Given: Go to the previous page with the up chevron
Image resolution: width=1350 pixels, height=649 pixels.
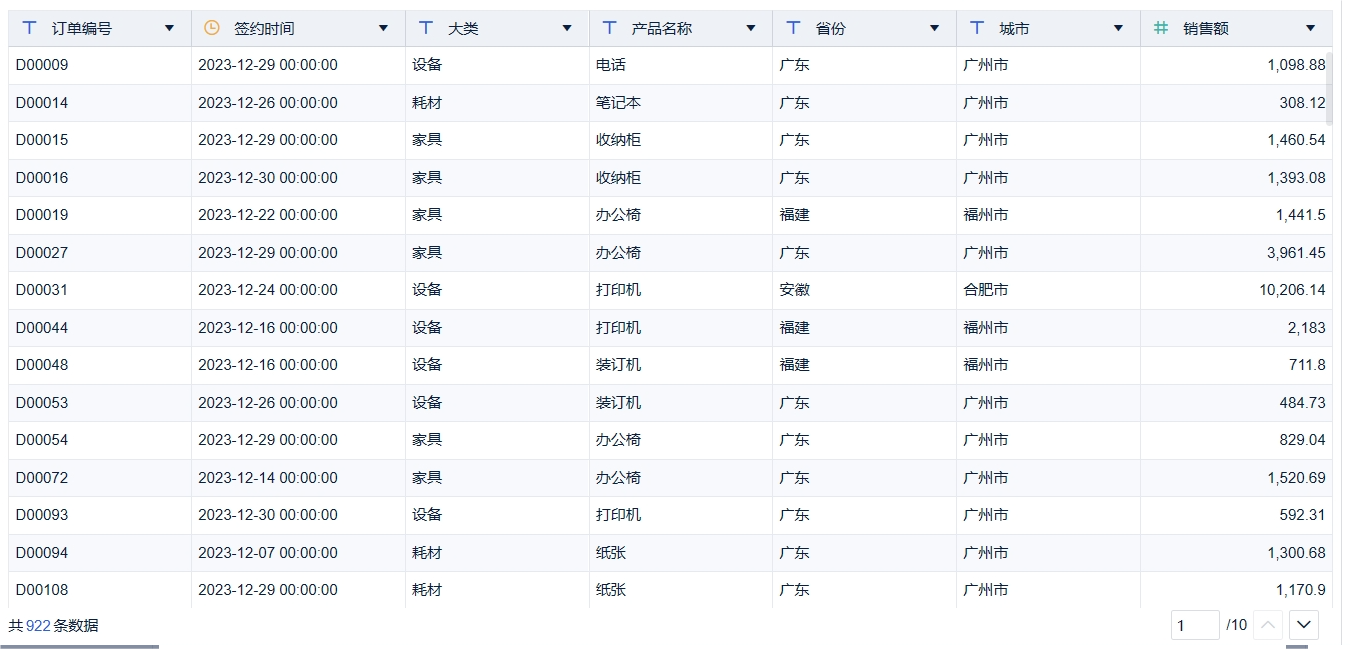Looking at the screenshot, I should tap(1268, 625).
